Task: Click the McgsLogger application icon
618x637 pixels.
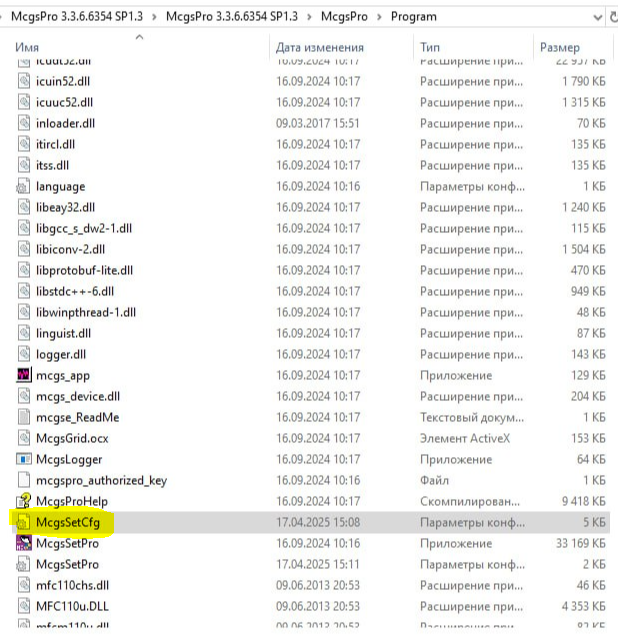Action: click(24, 459)
